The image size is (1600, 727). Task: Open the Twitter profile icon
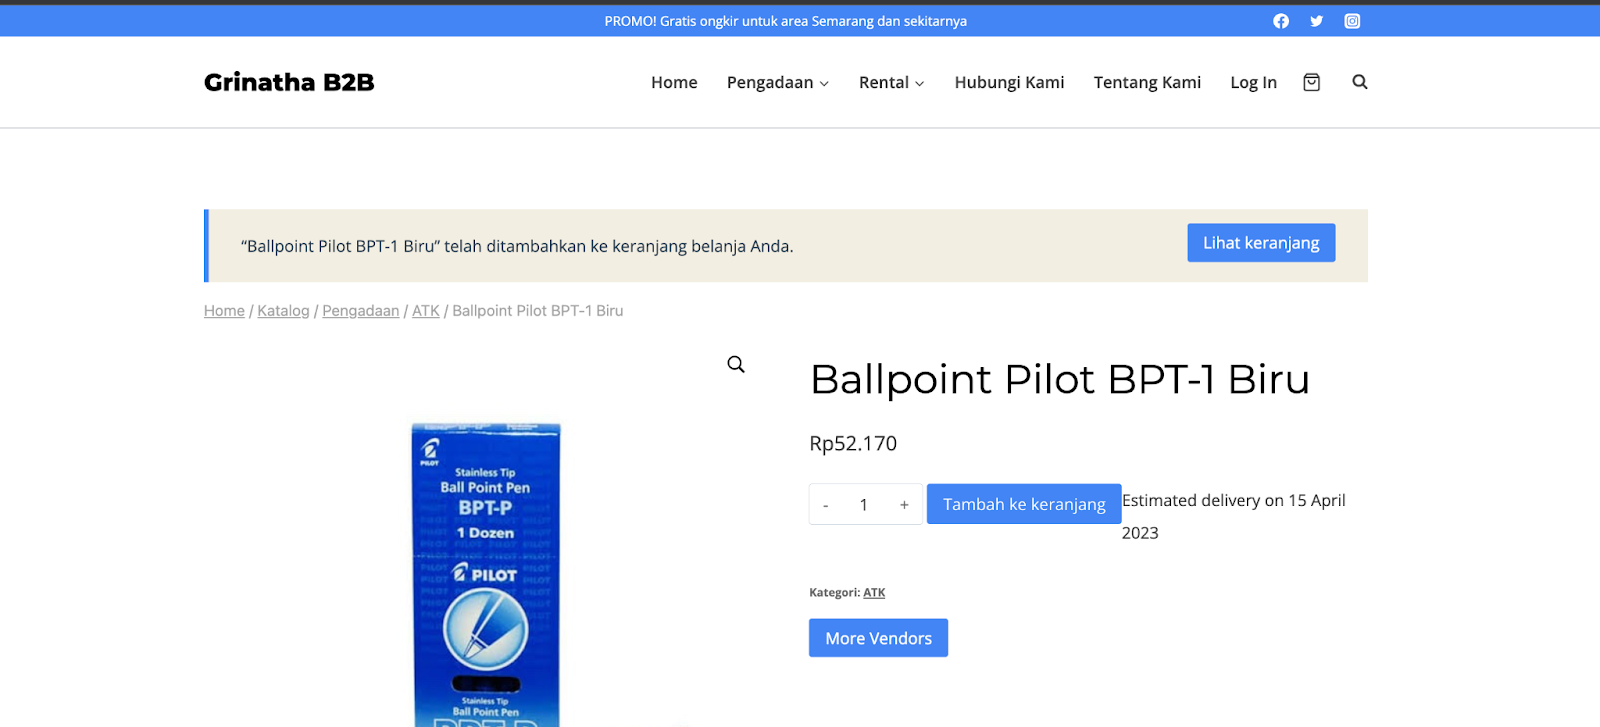(1316, 21)
